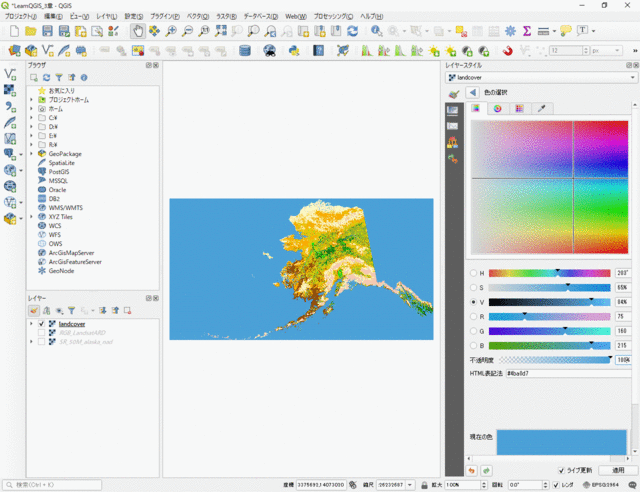Click the Save Project icon
640x492 pixels.
tap(47, 31)
